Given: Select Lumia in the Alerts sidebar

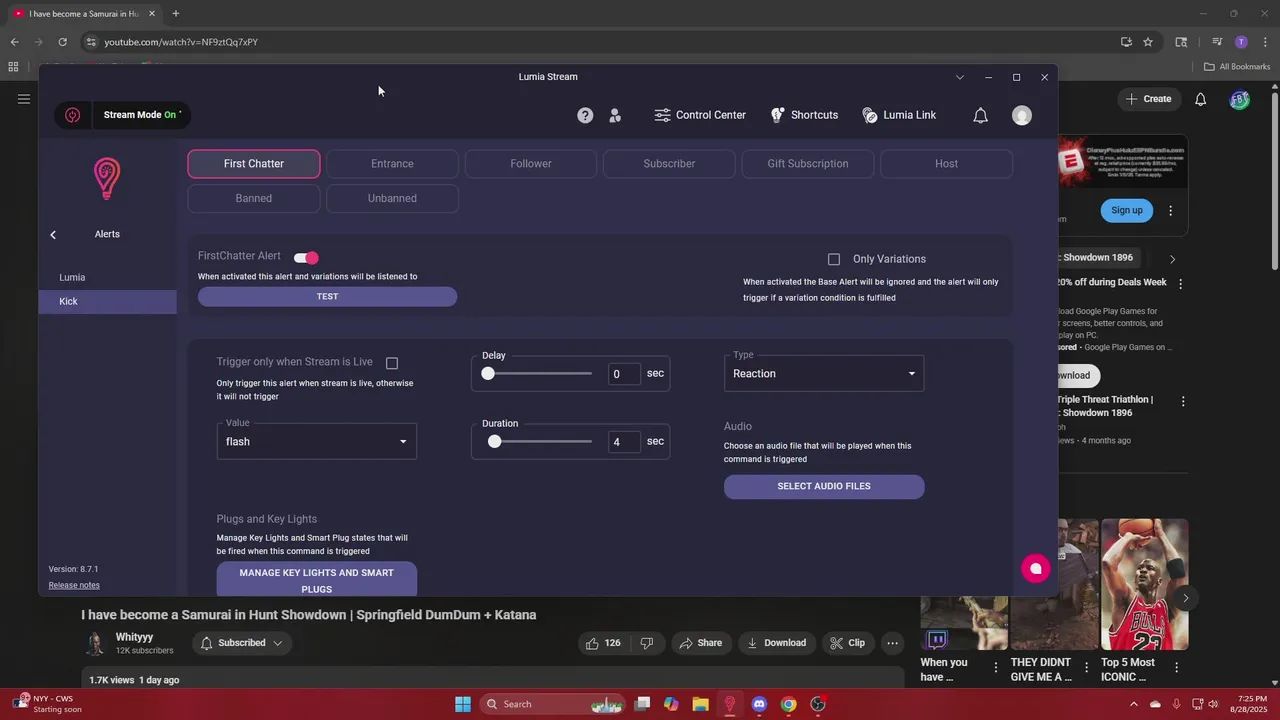Looking at the screenshot, I should [x=108, y=277].
